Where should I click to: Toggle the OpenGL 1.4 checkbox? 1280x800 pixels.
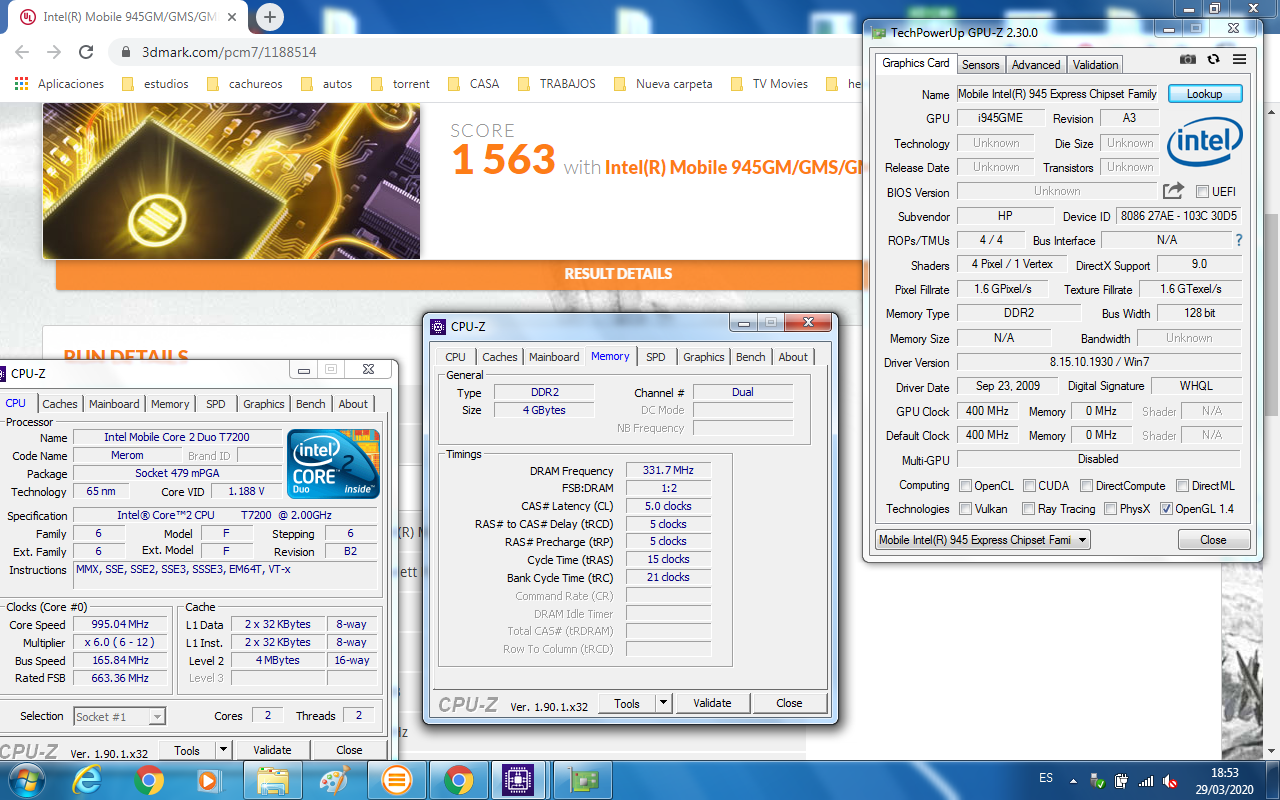1166,509
